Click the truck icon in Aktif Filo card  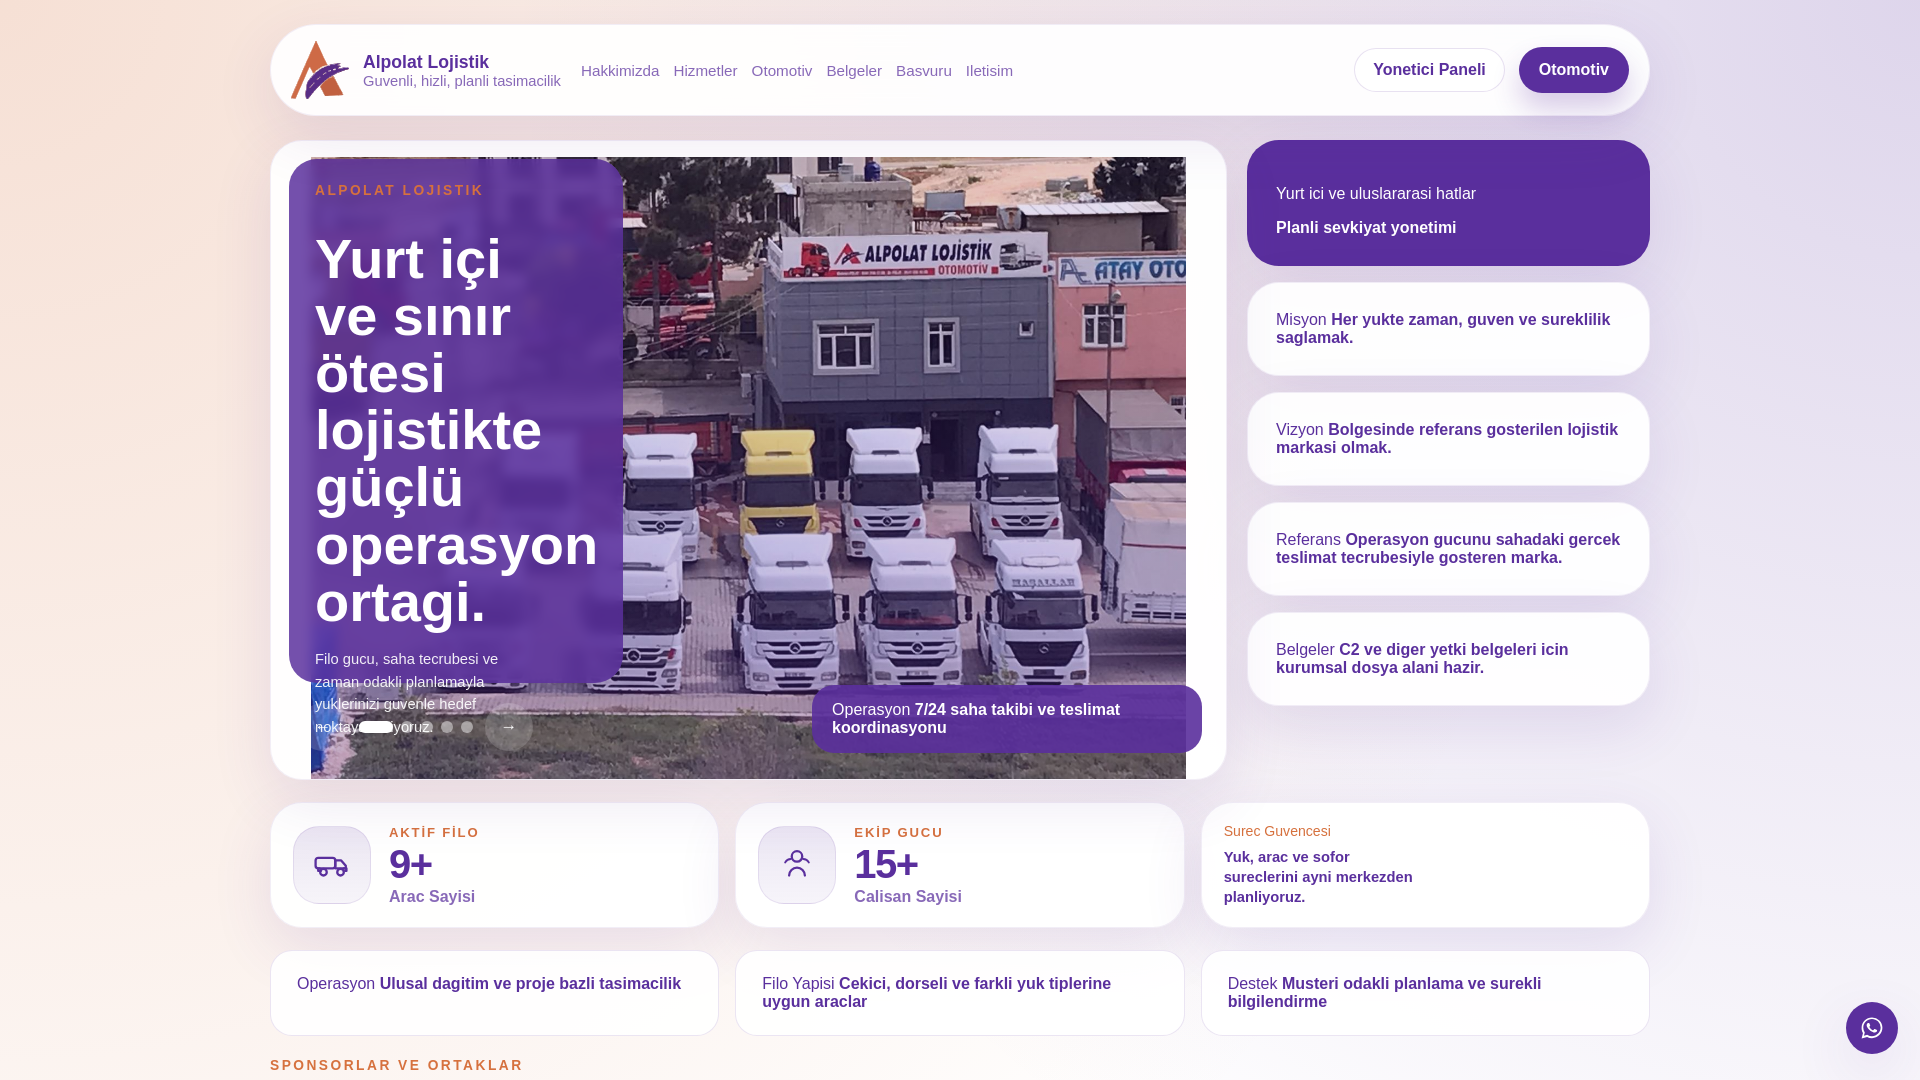point(331,865)
